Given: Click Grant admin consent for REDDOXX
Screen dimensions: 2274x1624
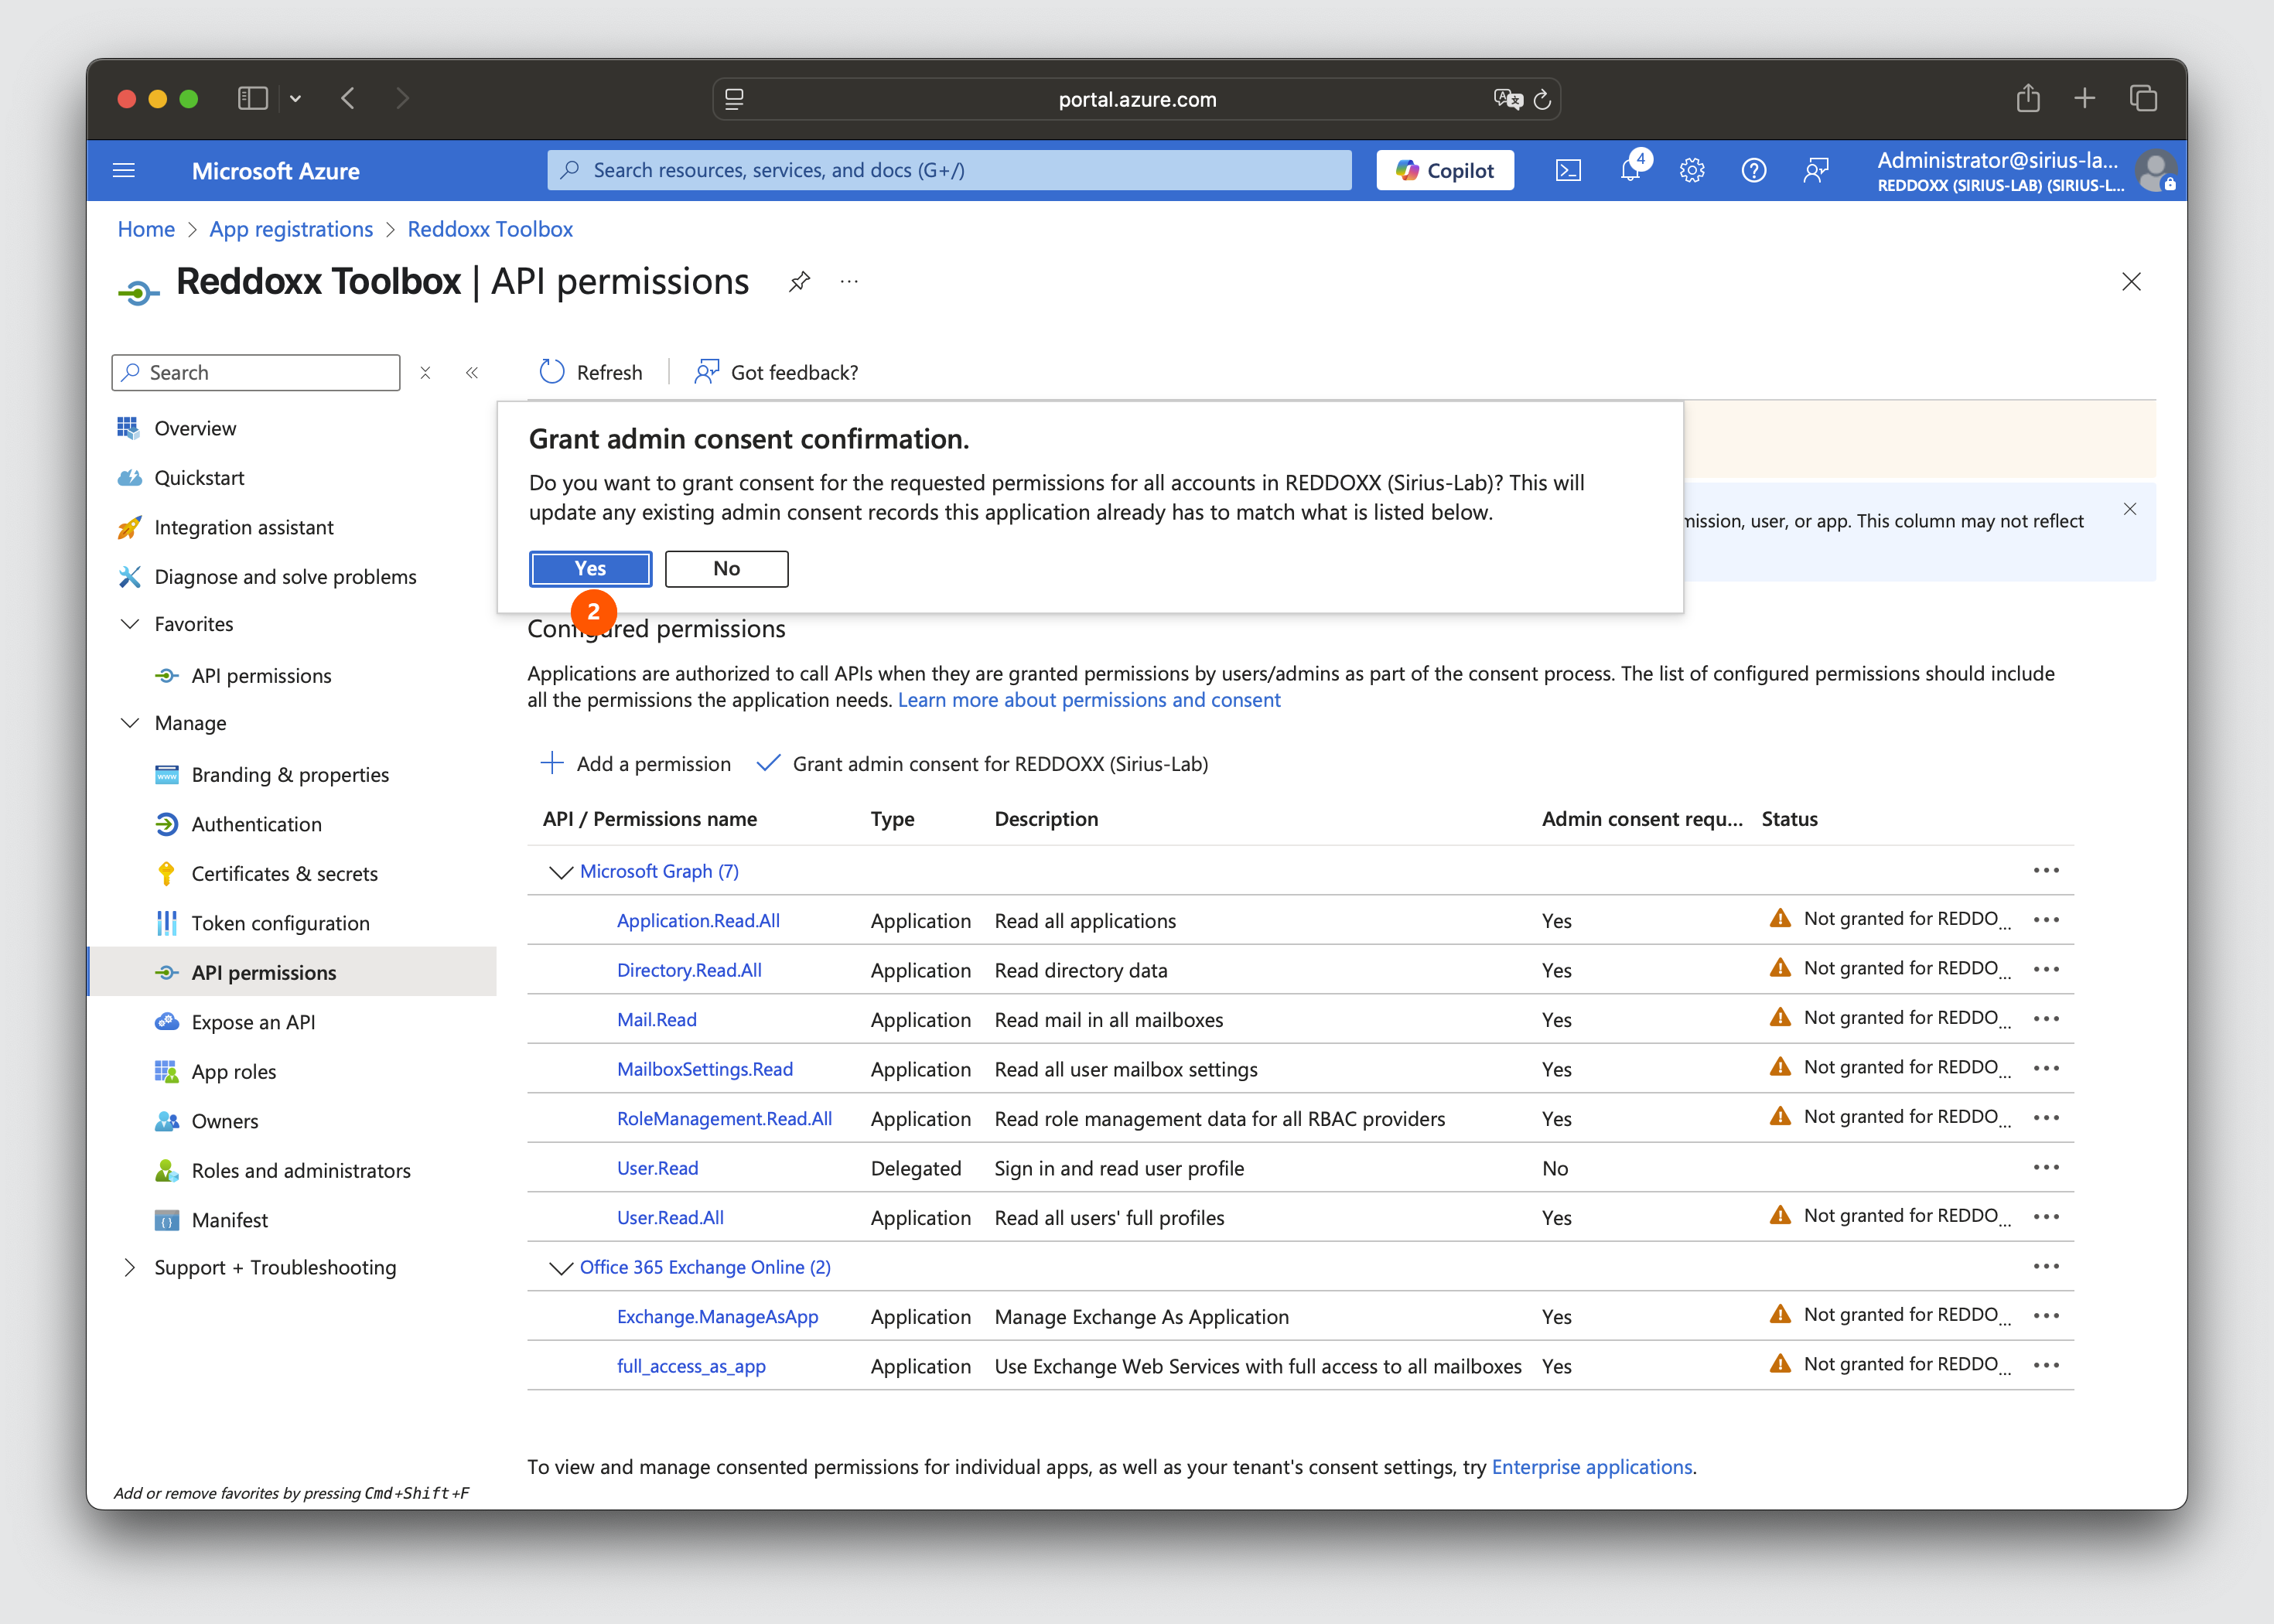Looking at the screenshot, I should (982, 764).
